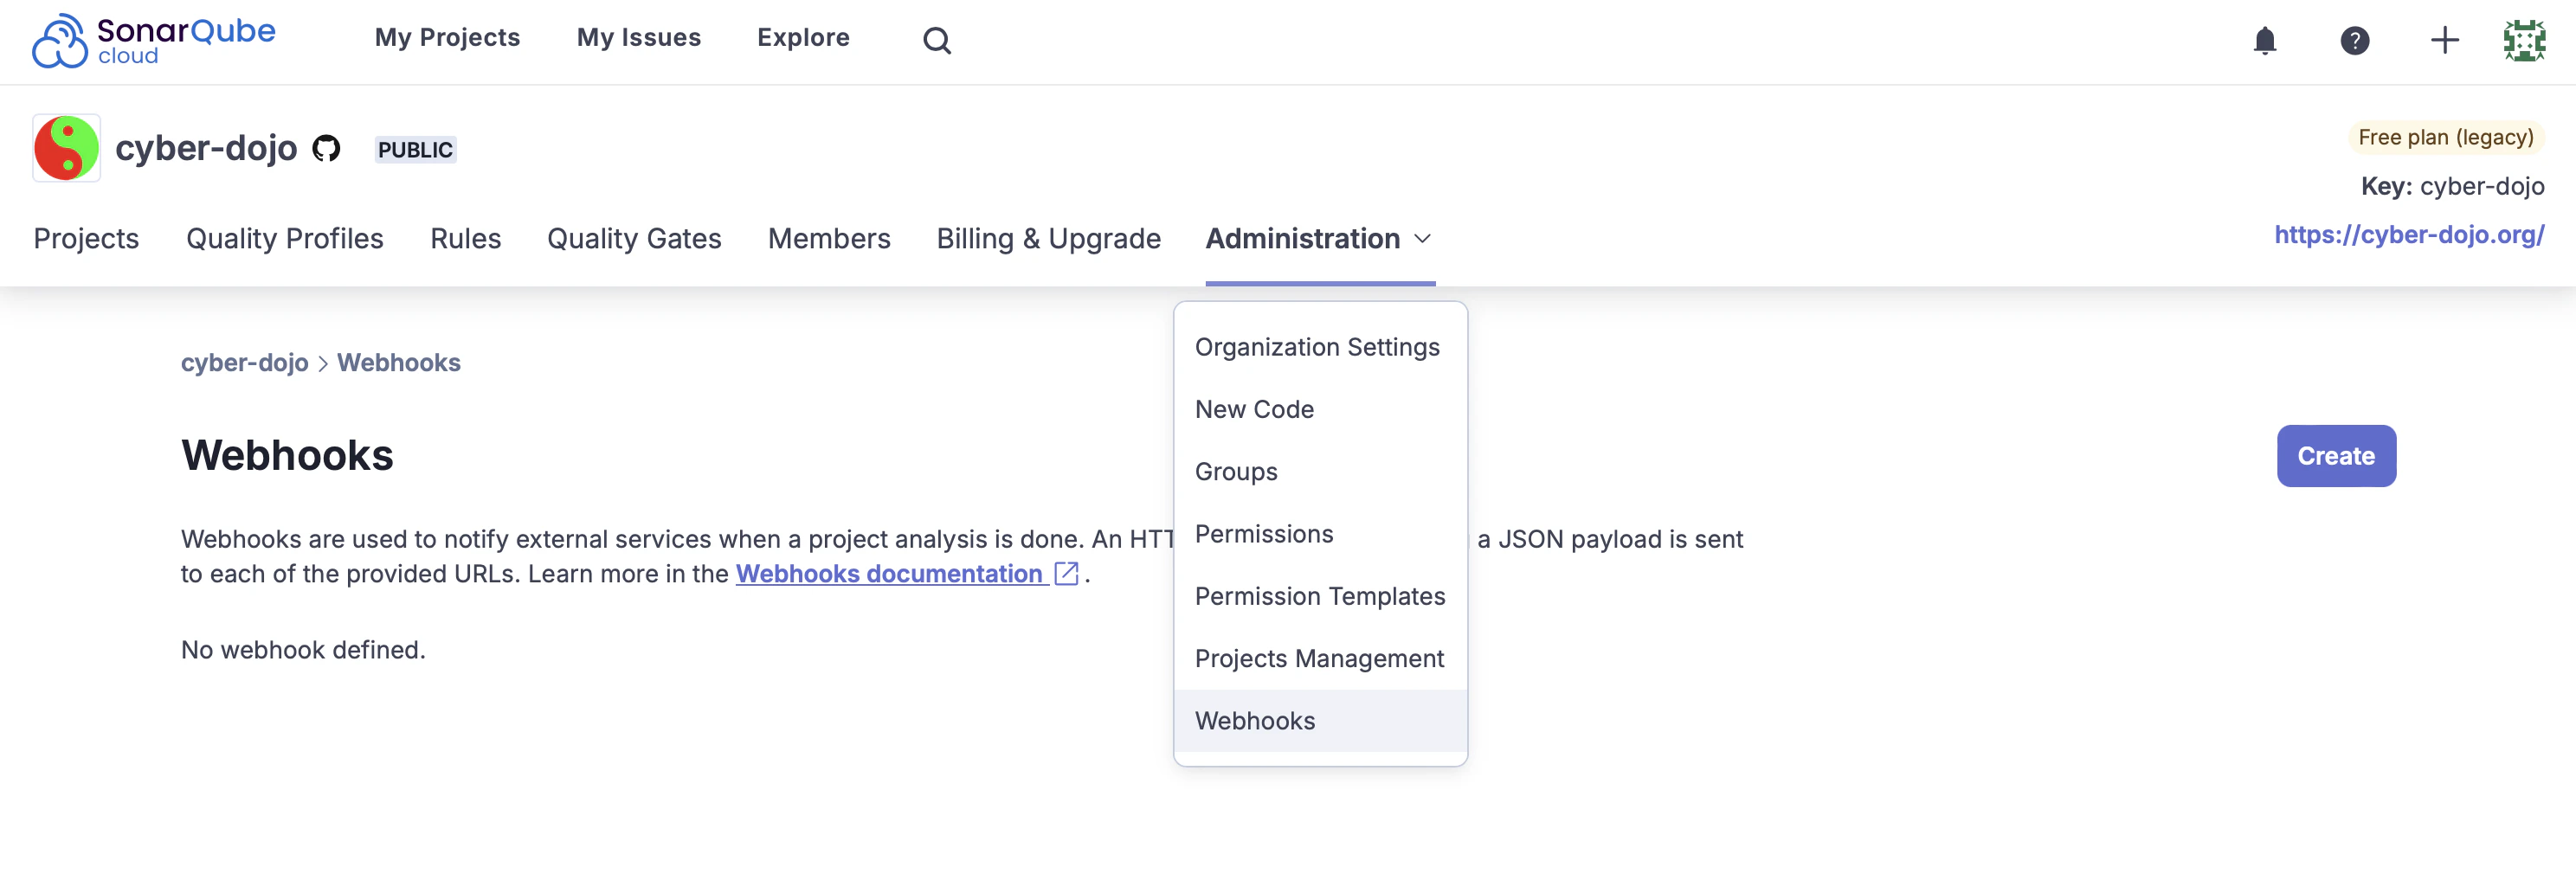Switch to the Quality Gates tab
Viewport: 2576px width, 880px height.
634,239
